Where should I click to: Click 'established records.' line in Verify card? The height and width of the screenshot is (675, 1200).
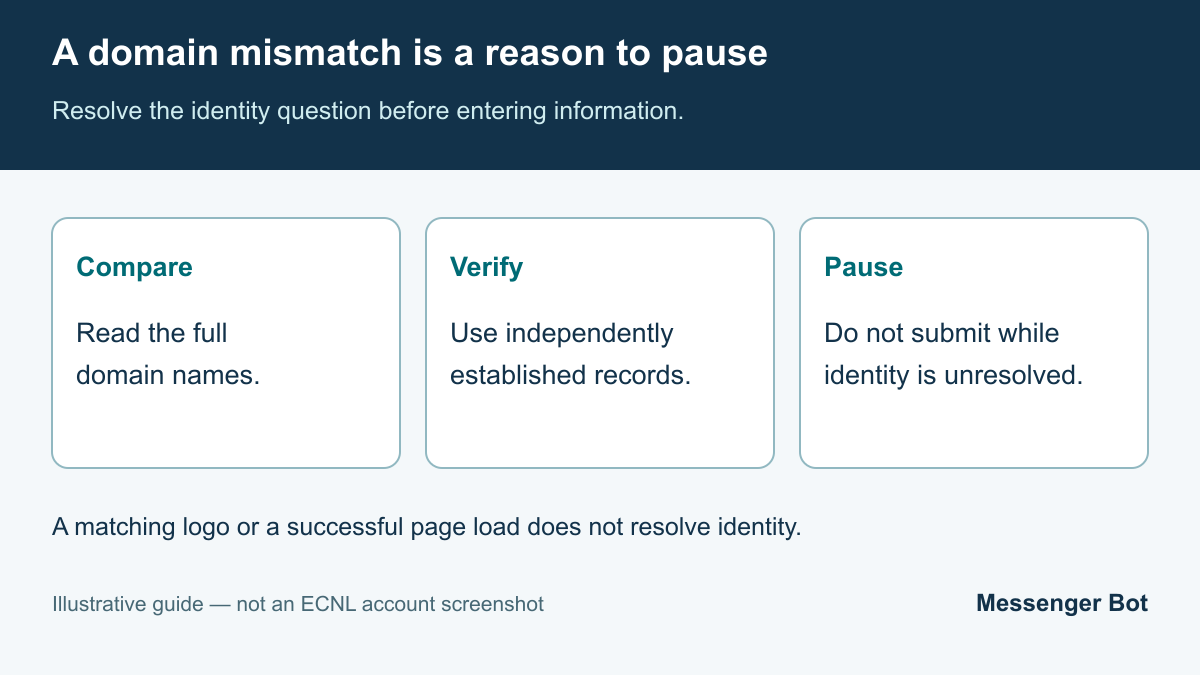571,376
